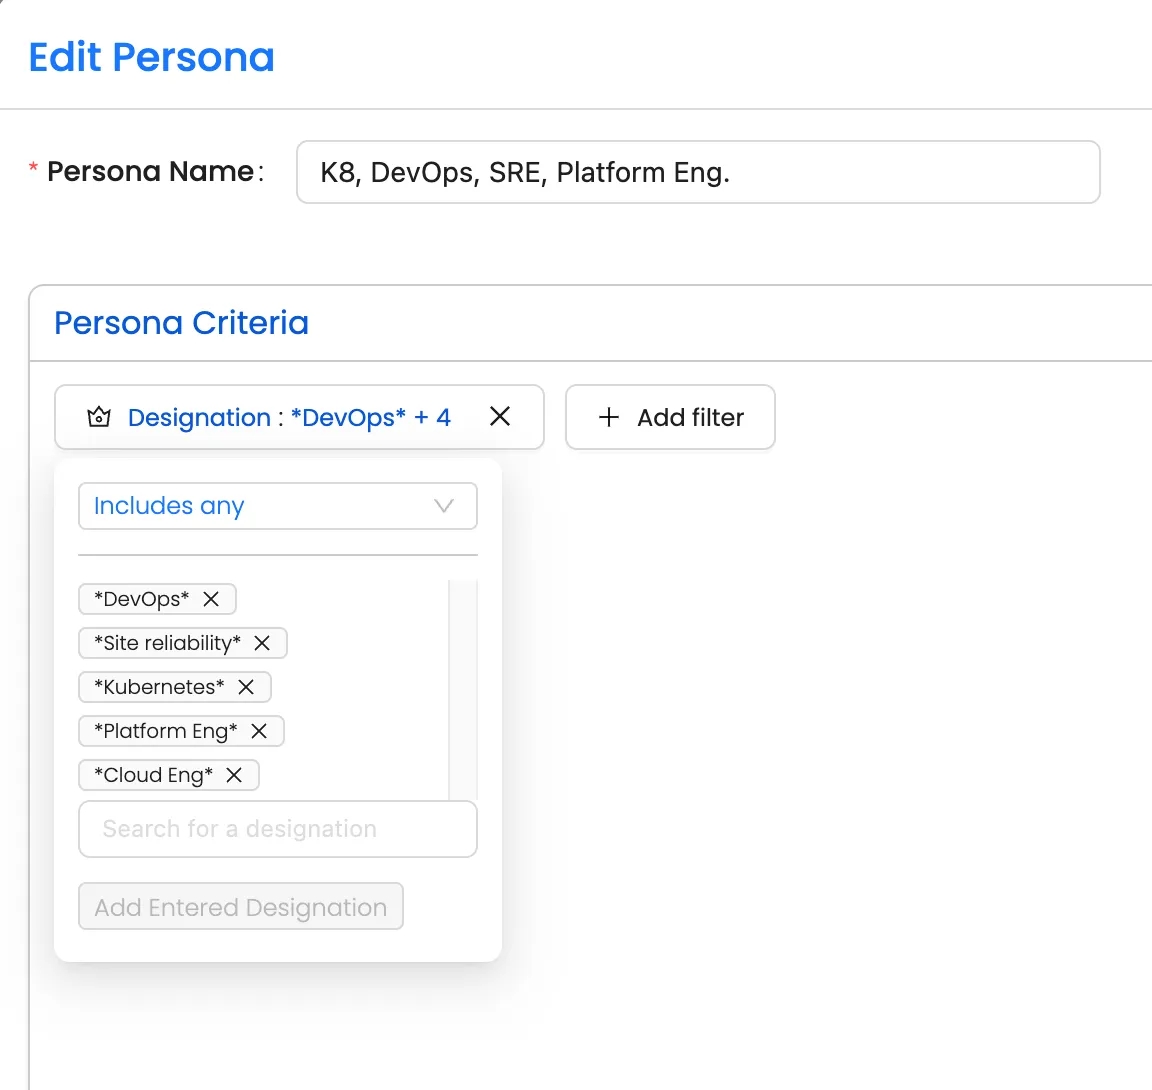
Task: Remove the *DevOps* designation tag
Action: tap(211, 599)
